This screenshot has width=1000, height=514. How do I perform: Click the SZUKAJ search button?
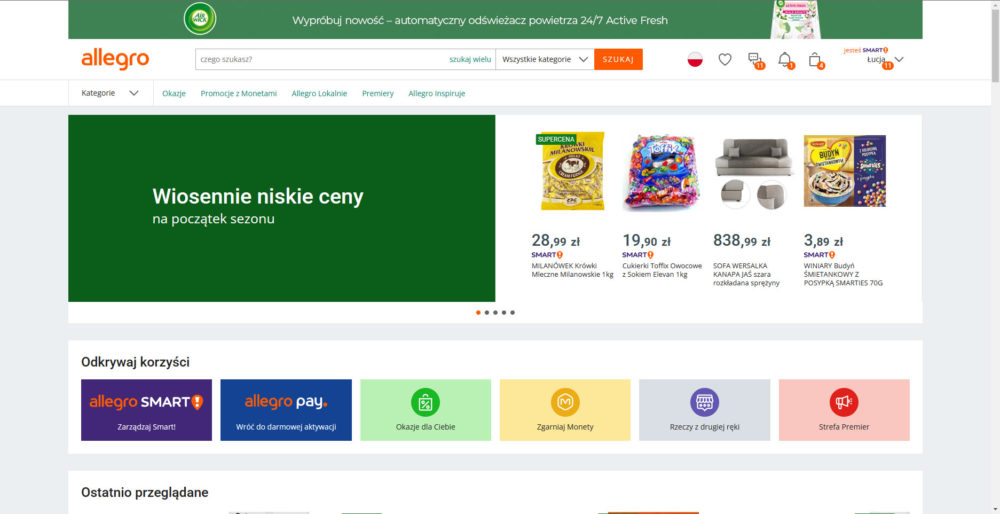tap(618, 59)
